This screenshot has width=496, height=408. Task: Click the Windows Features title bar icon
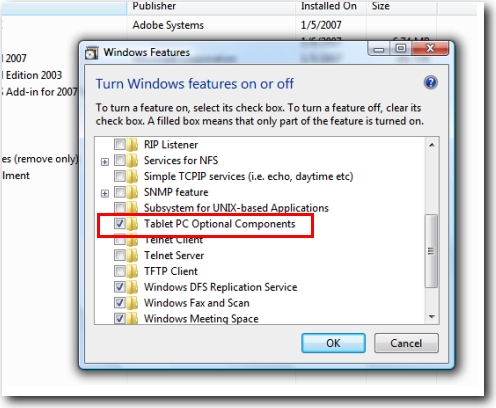tap(91, 53)
